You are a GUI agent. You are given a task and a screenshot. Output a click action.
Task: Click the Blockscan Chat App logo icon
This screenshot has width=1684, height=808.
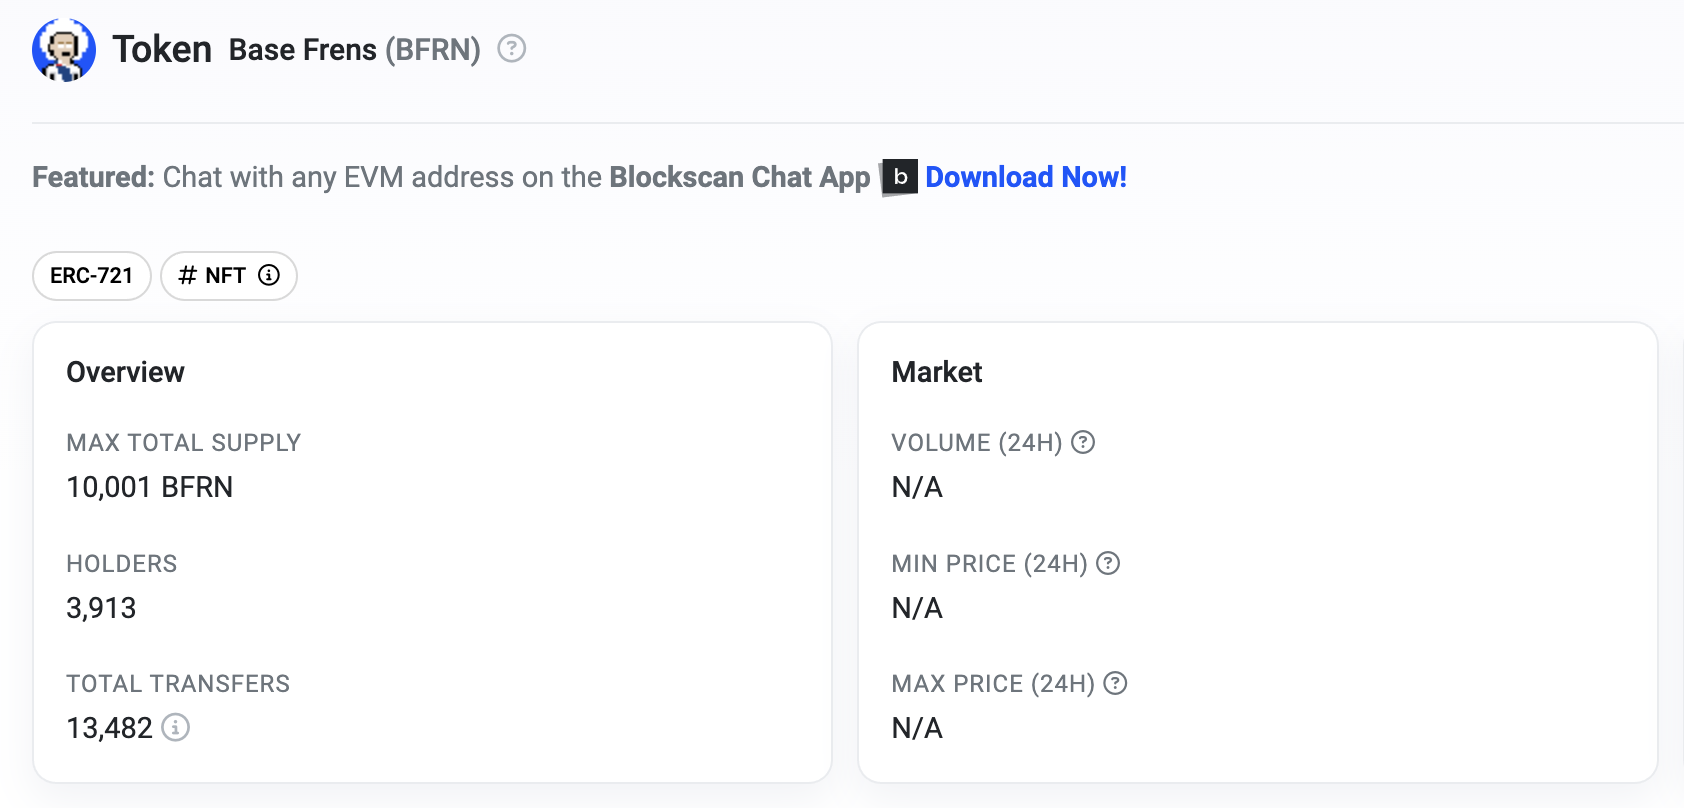point(898,177)
